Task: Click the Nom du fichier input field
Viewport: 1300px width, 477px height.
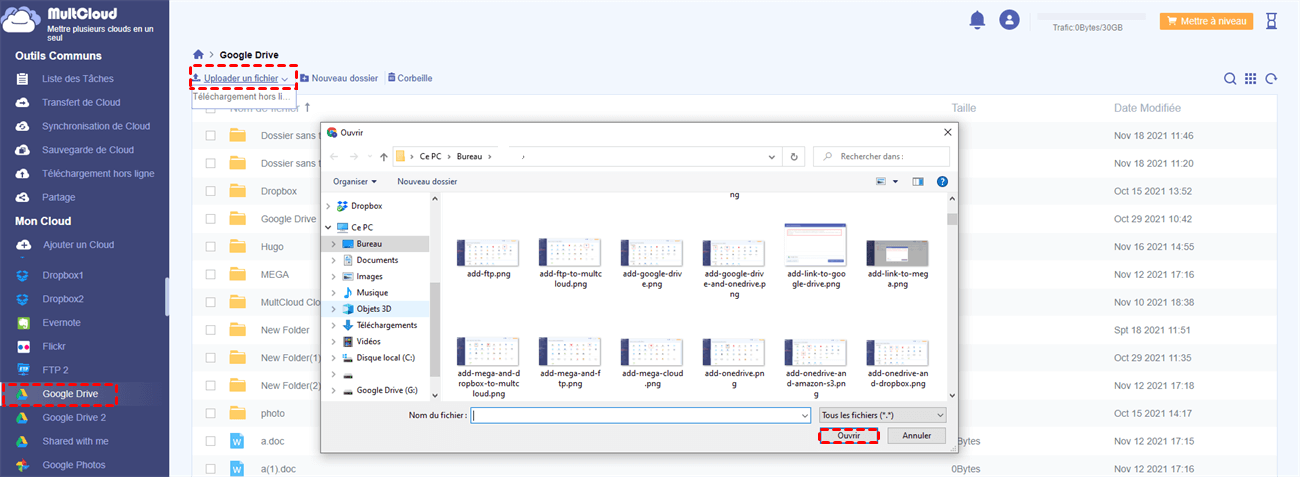Action: point(641,414)
